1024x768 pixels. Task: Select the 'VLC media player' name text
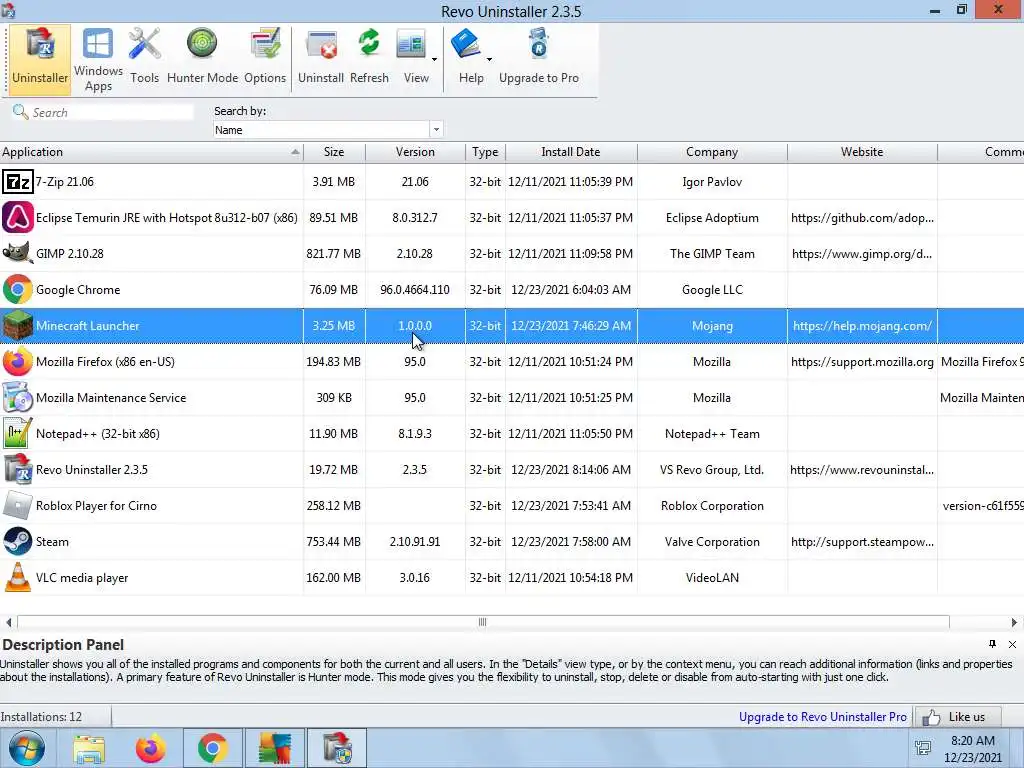point(82,578)
